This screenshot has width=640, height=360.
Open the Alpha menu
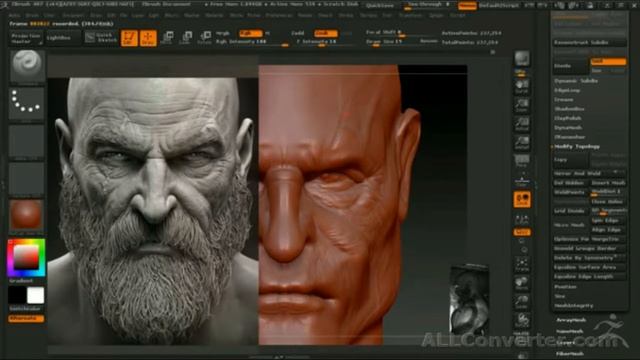[x=14, y=16]
